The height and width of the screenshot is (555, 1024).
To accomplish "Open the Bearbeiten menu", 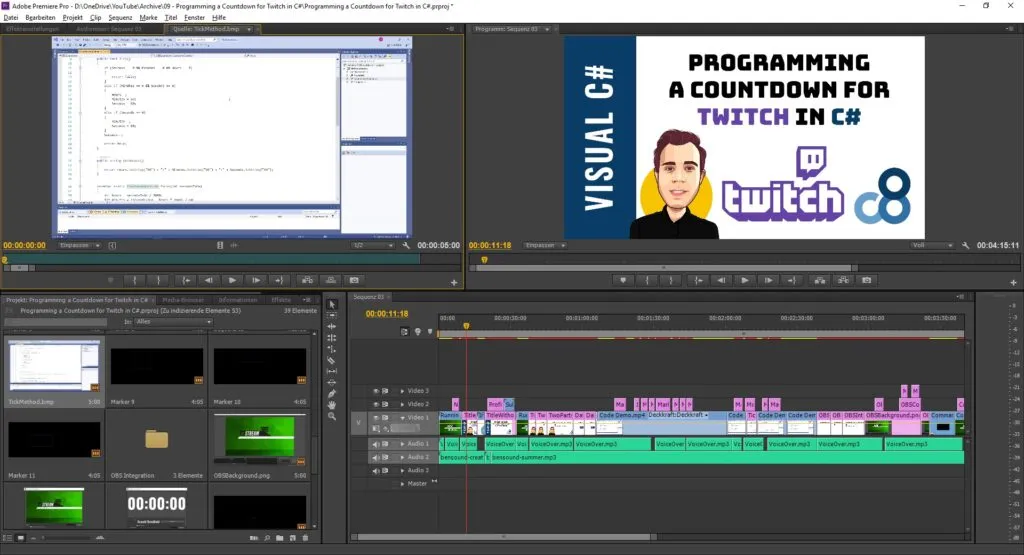I will click(40, 18).
